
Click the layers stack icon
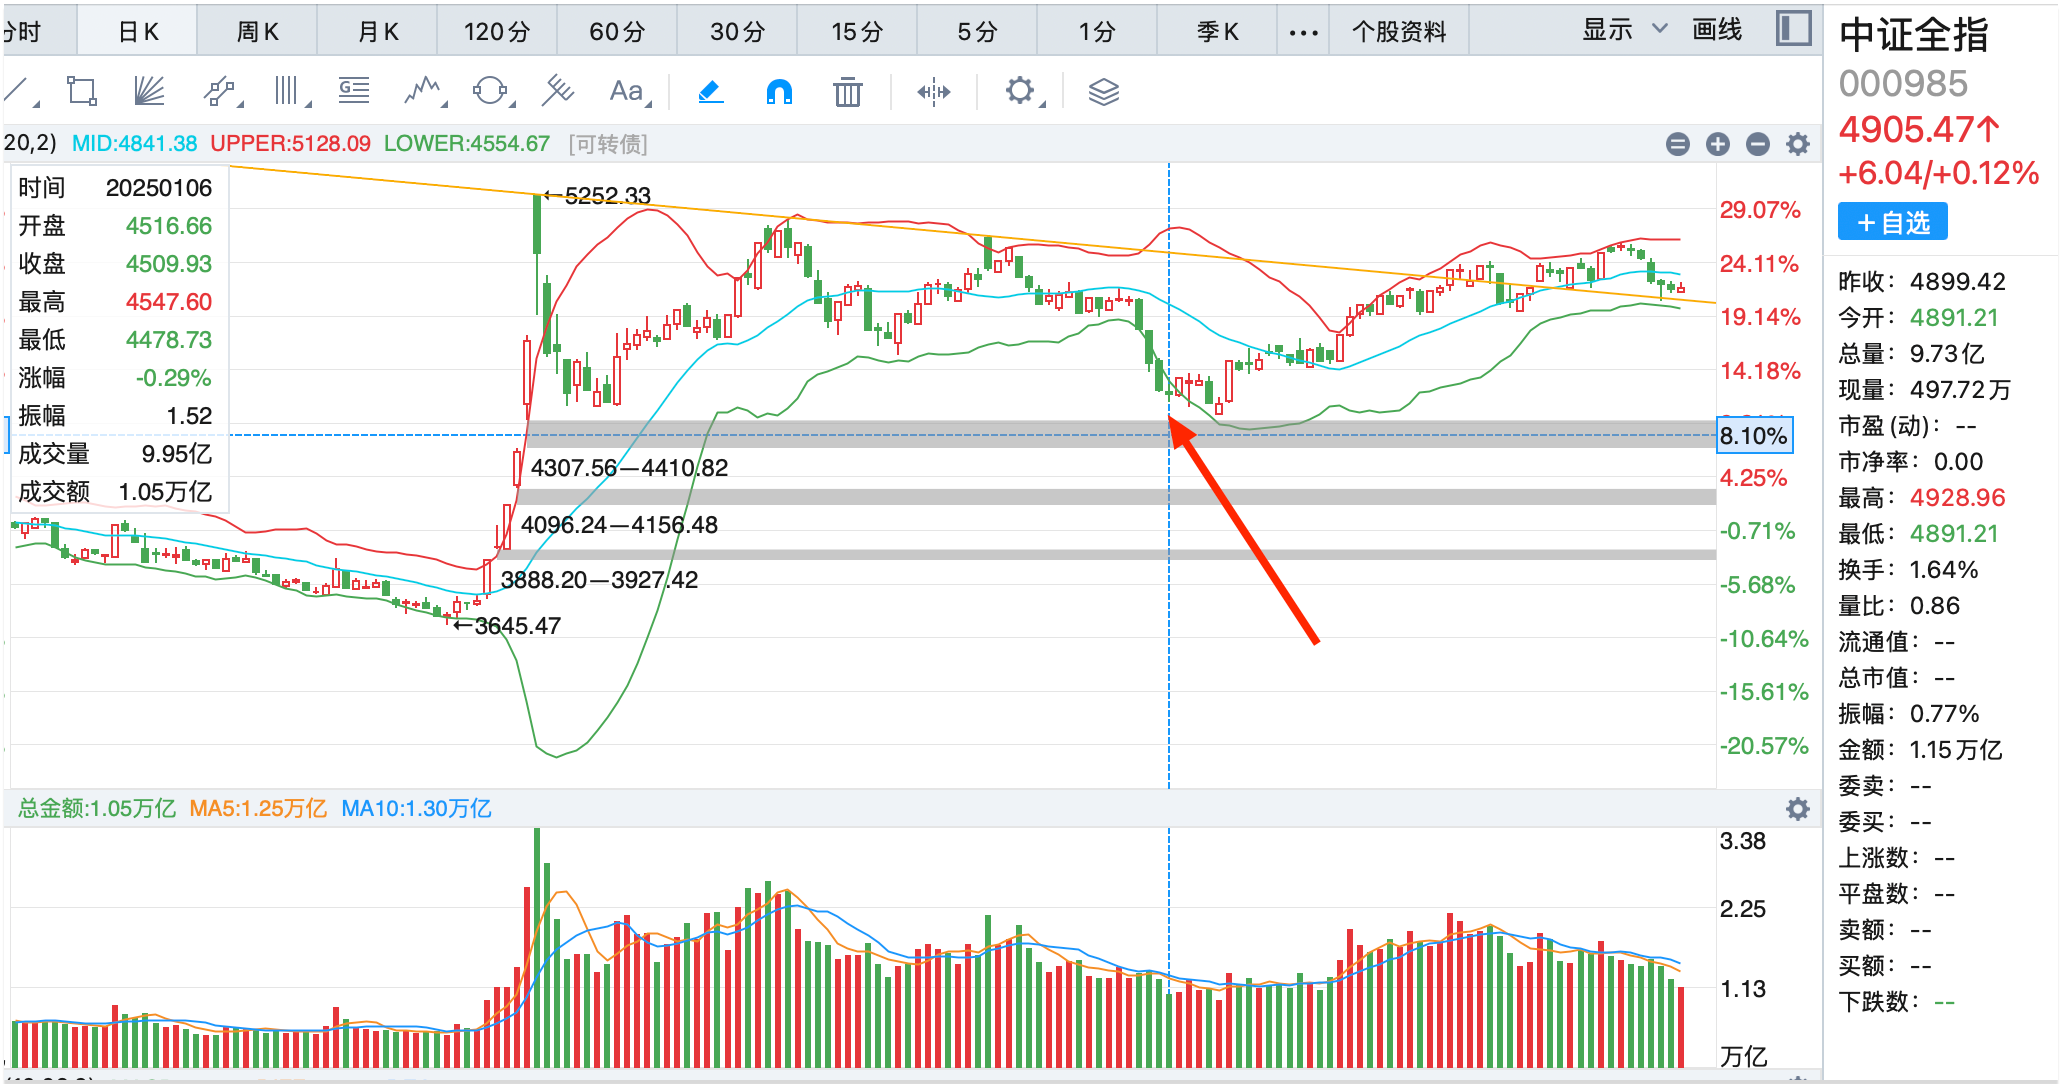tap(1103, 92)
